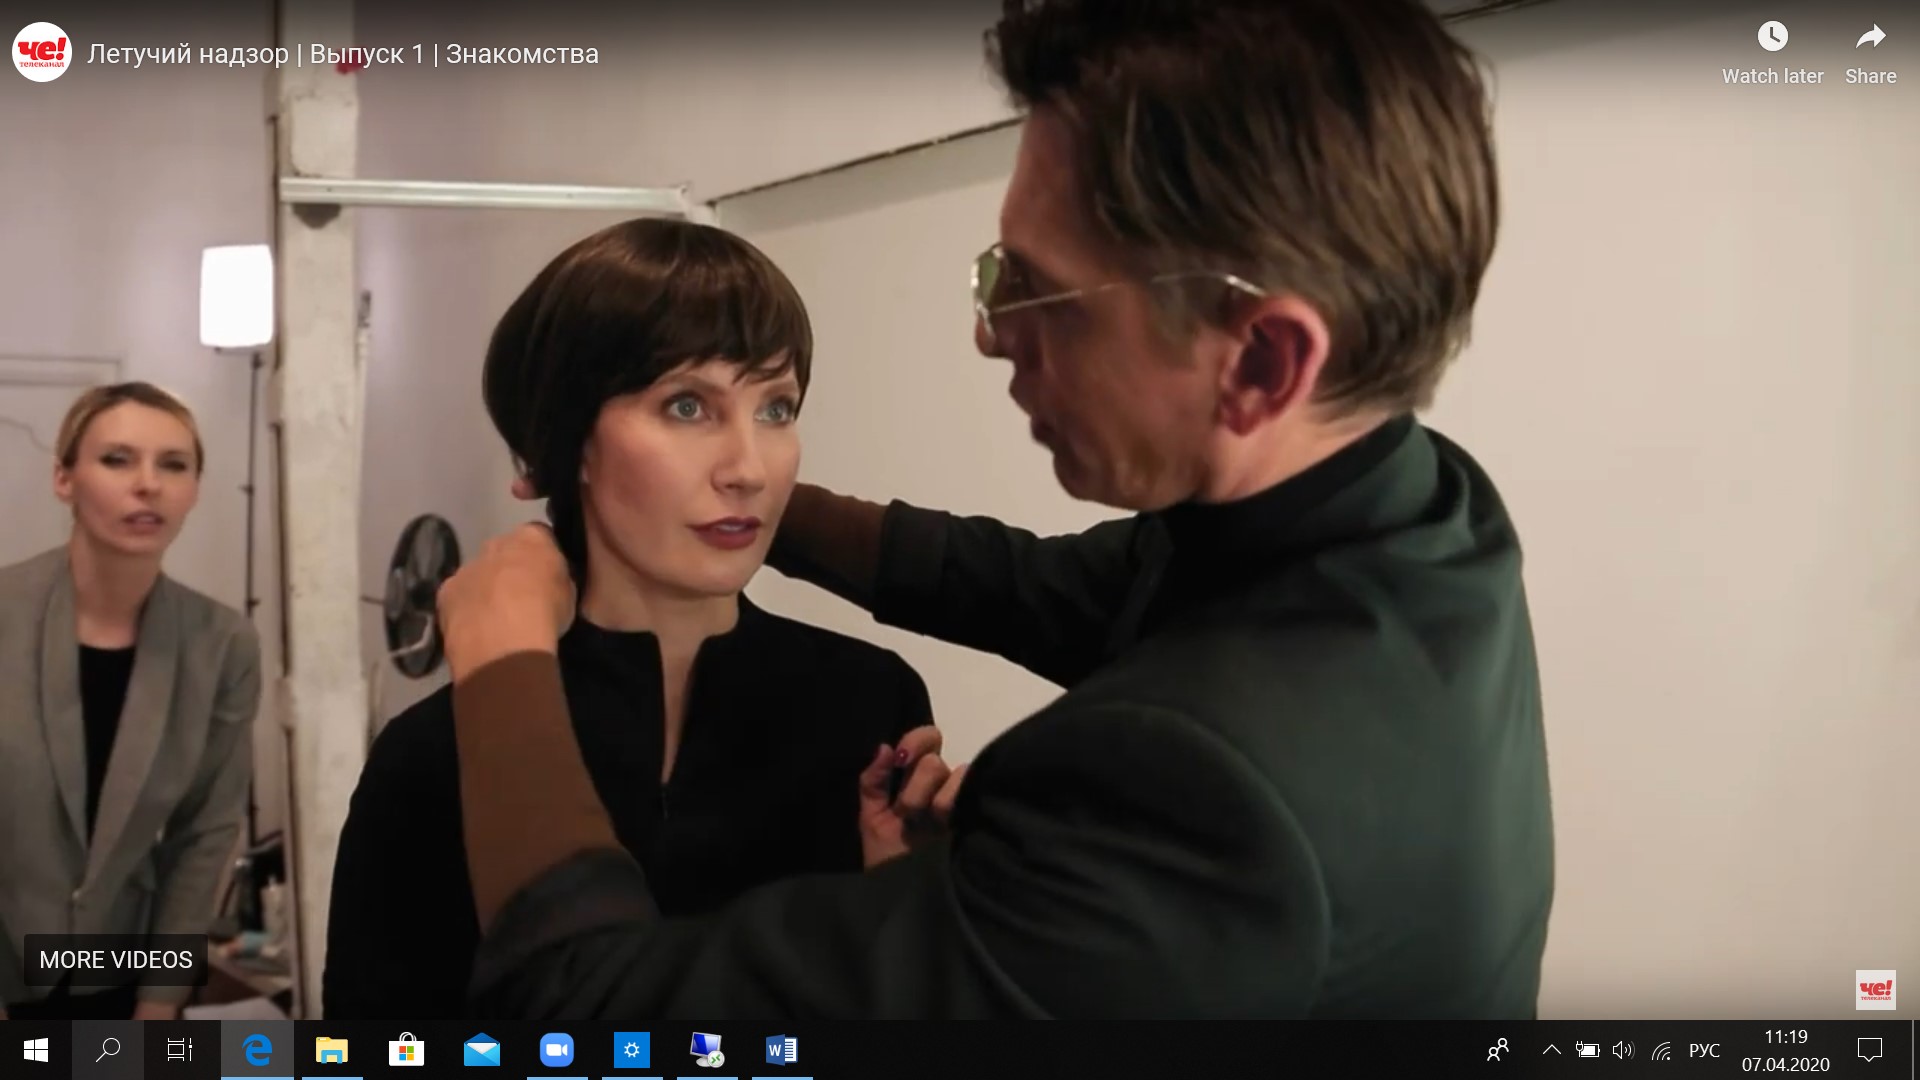Open the Action Center notifications panel
This screenshot has width=1920, height=1080.
click(1869, 1050)
